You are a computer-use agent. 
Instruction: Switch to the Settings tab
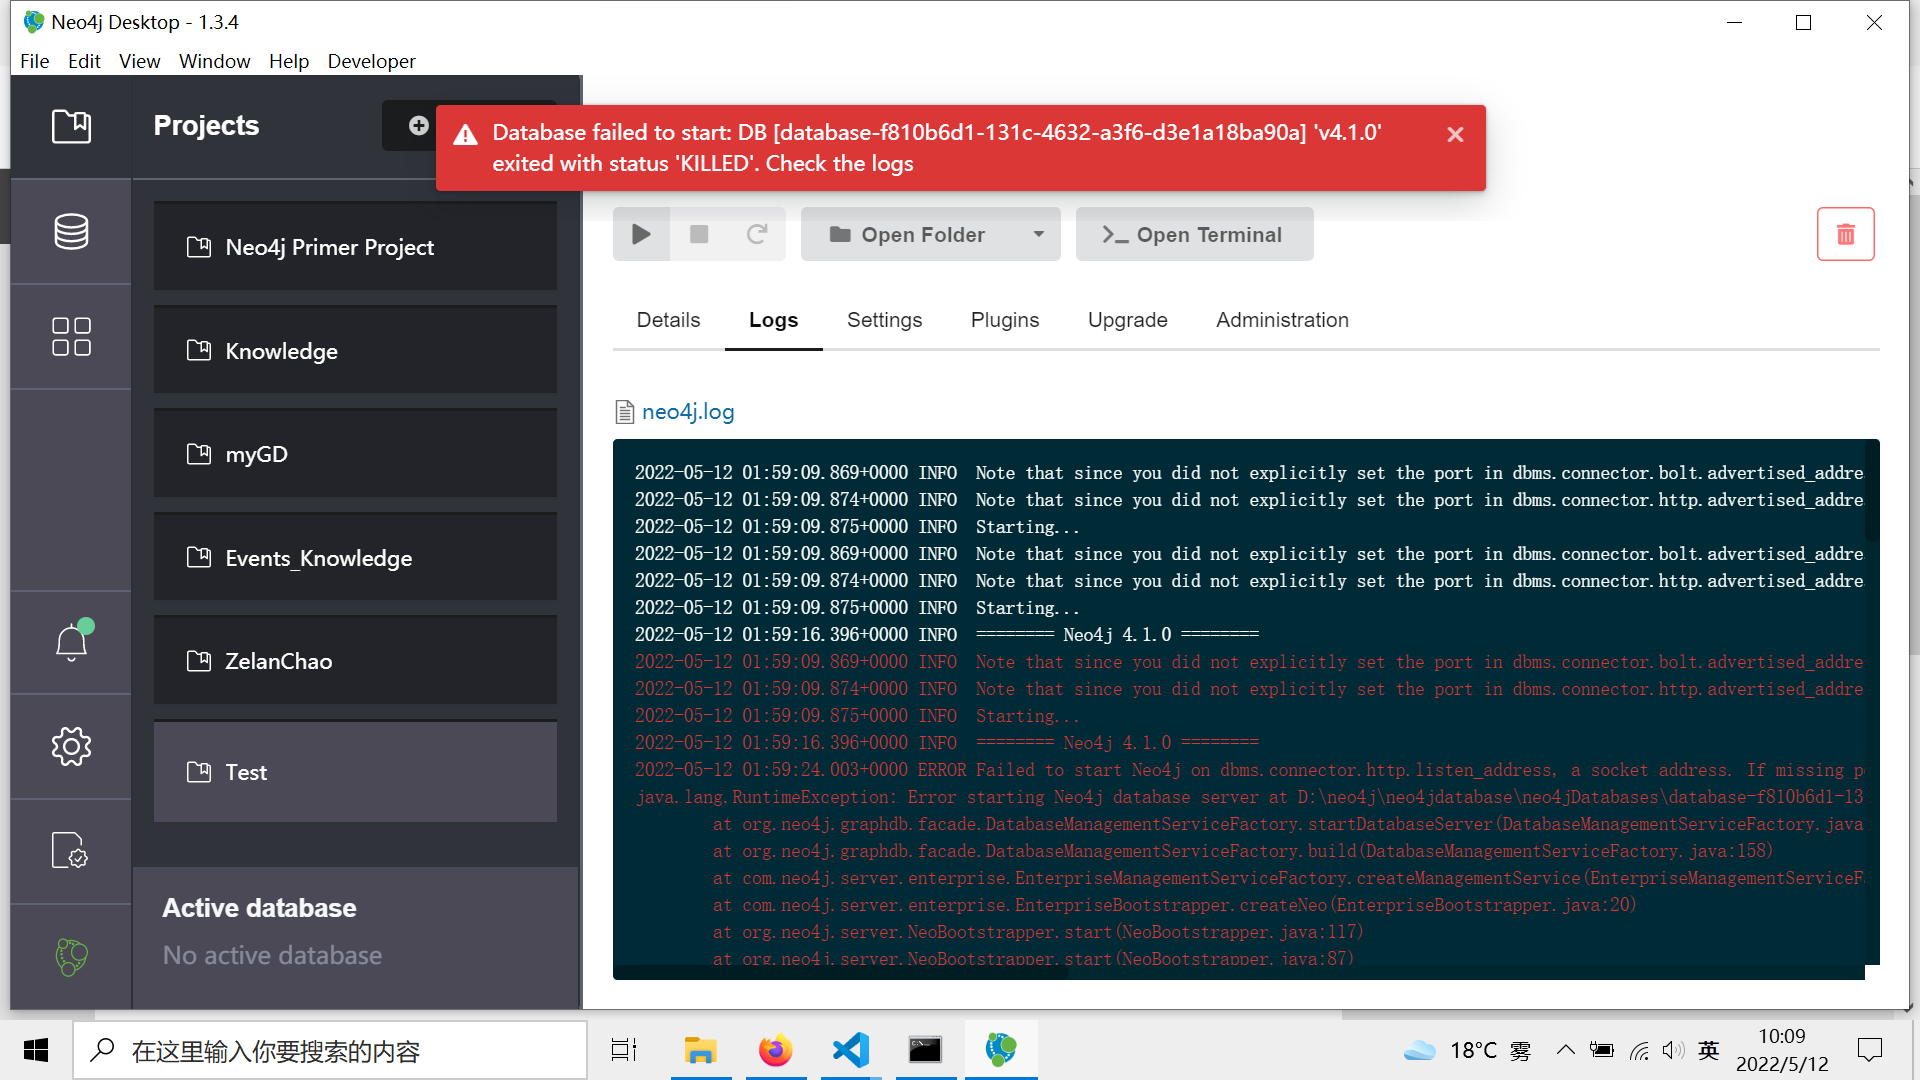coord(884,320)
